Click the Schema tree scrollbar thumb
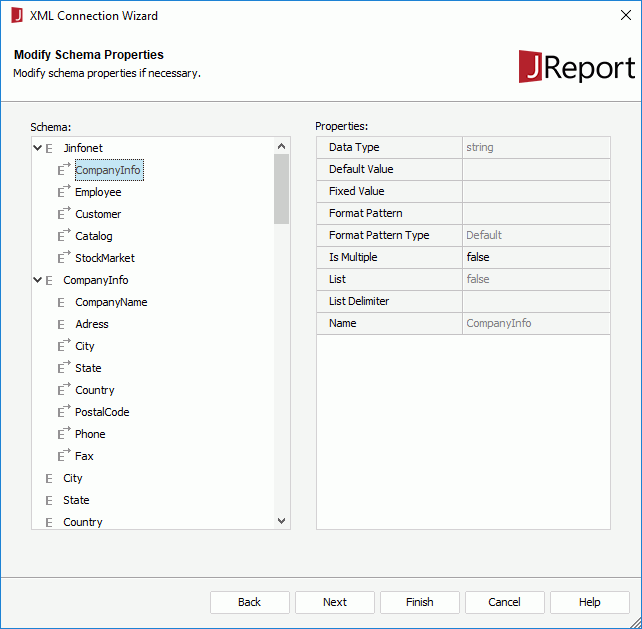This screenshot has height=629, width=642. pos(281,189)
